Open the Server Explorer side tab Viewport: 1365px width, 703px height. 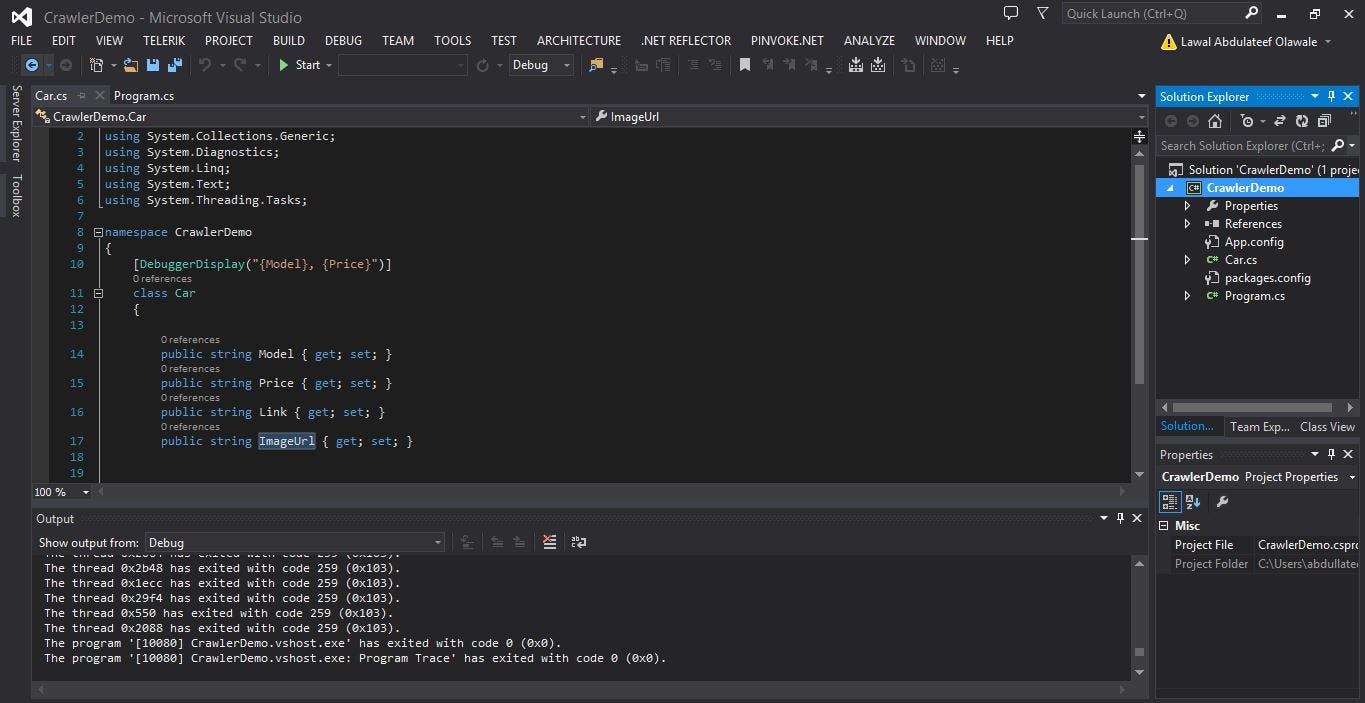click(x=16, y=123)
